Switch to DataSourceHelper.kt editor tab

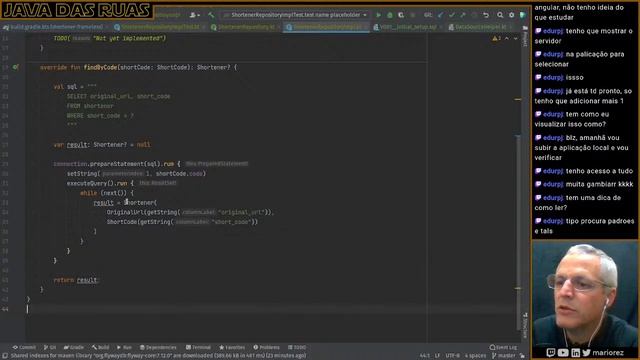pyautogui.click(x=480, y=27)
